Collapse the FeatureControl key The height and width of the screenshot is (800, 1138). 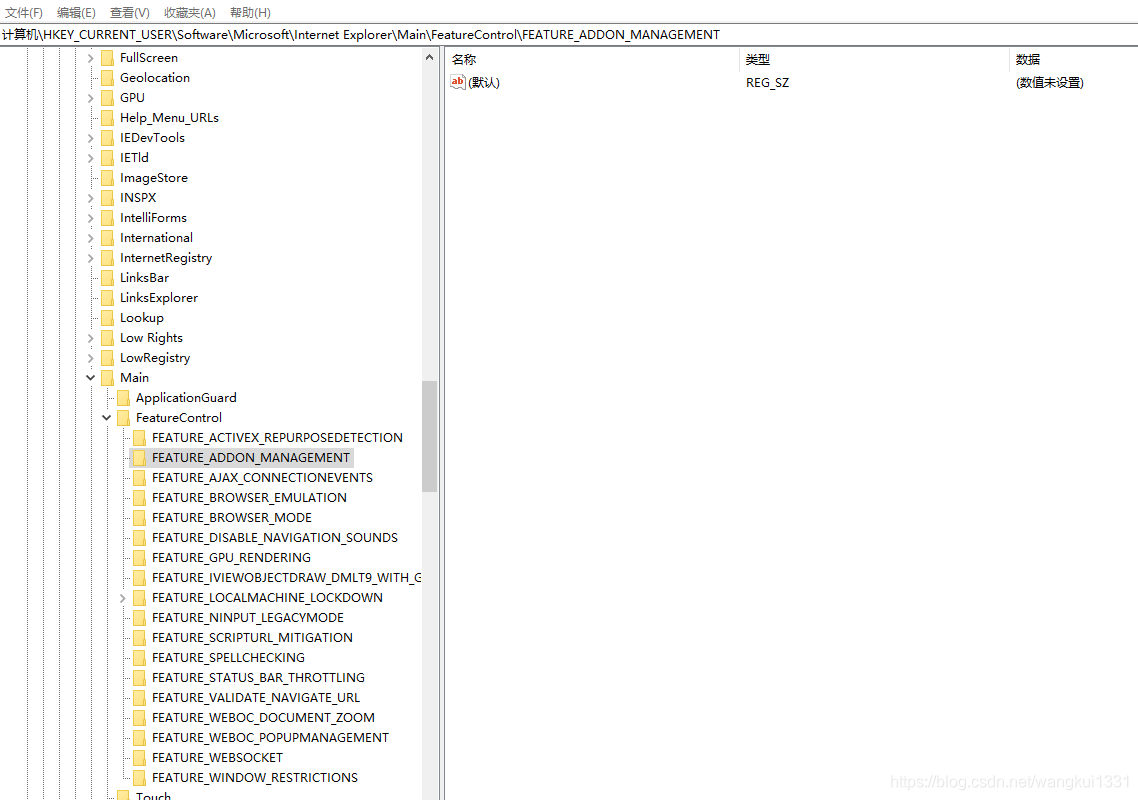107,417
